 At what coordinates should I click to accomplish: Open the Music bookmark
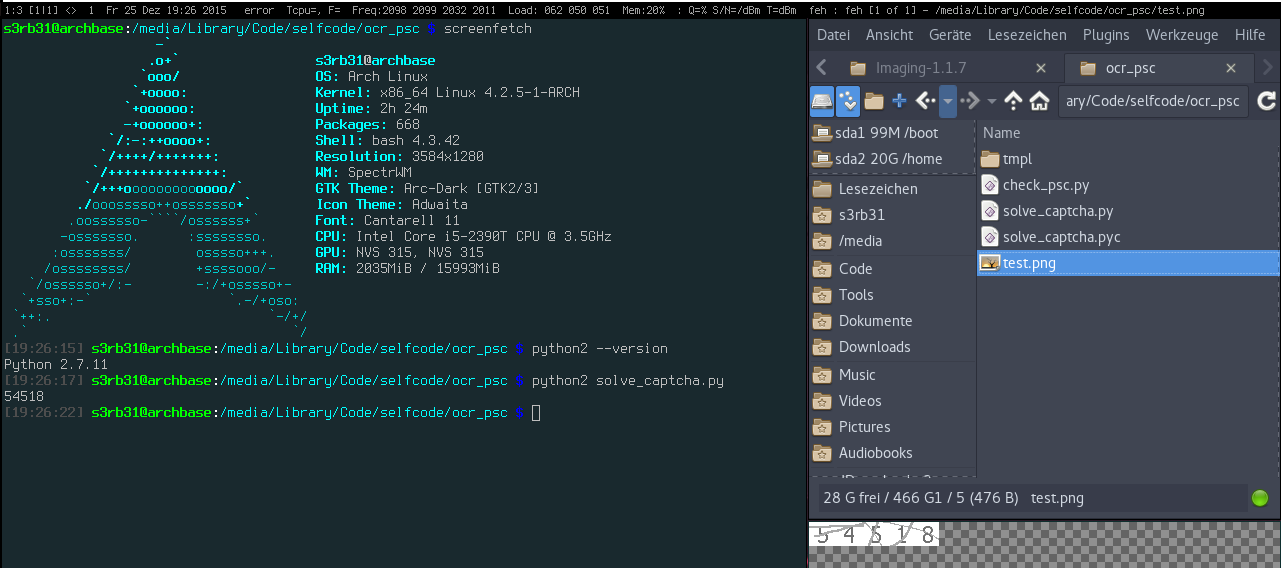click(x=892, y=374)
